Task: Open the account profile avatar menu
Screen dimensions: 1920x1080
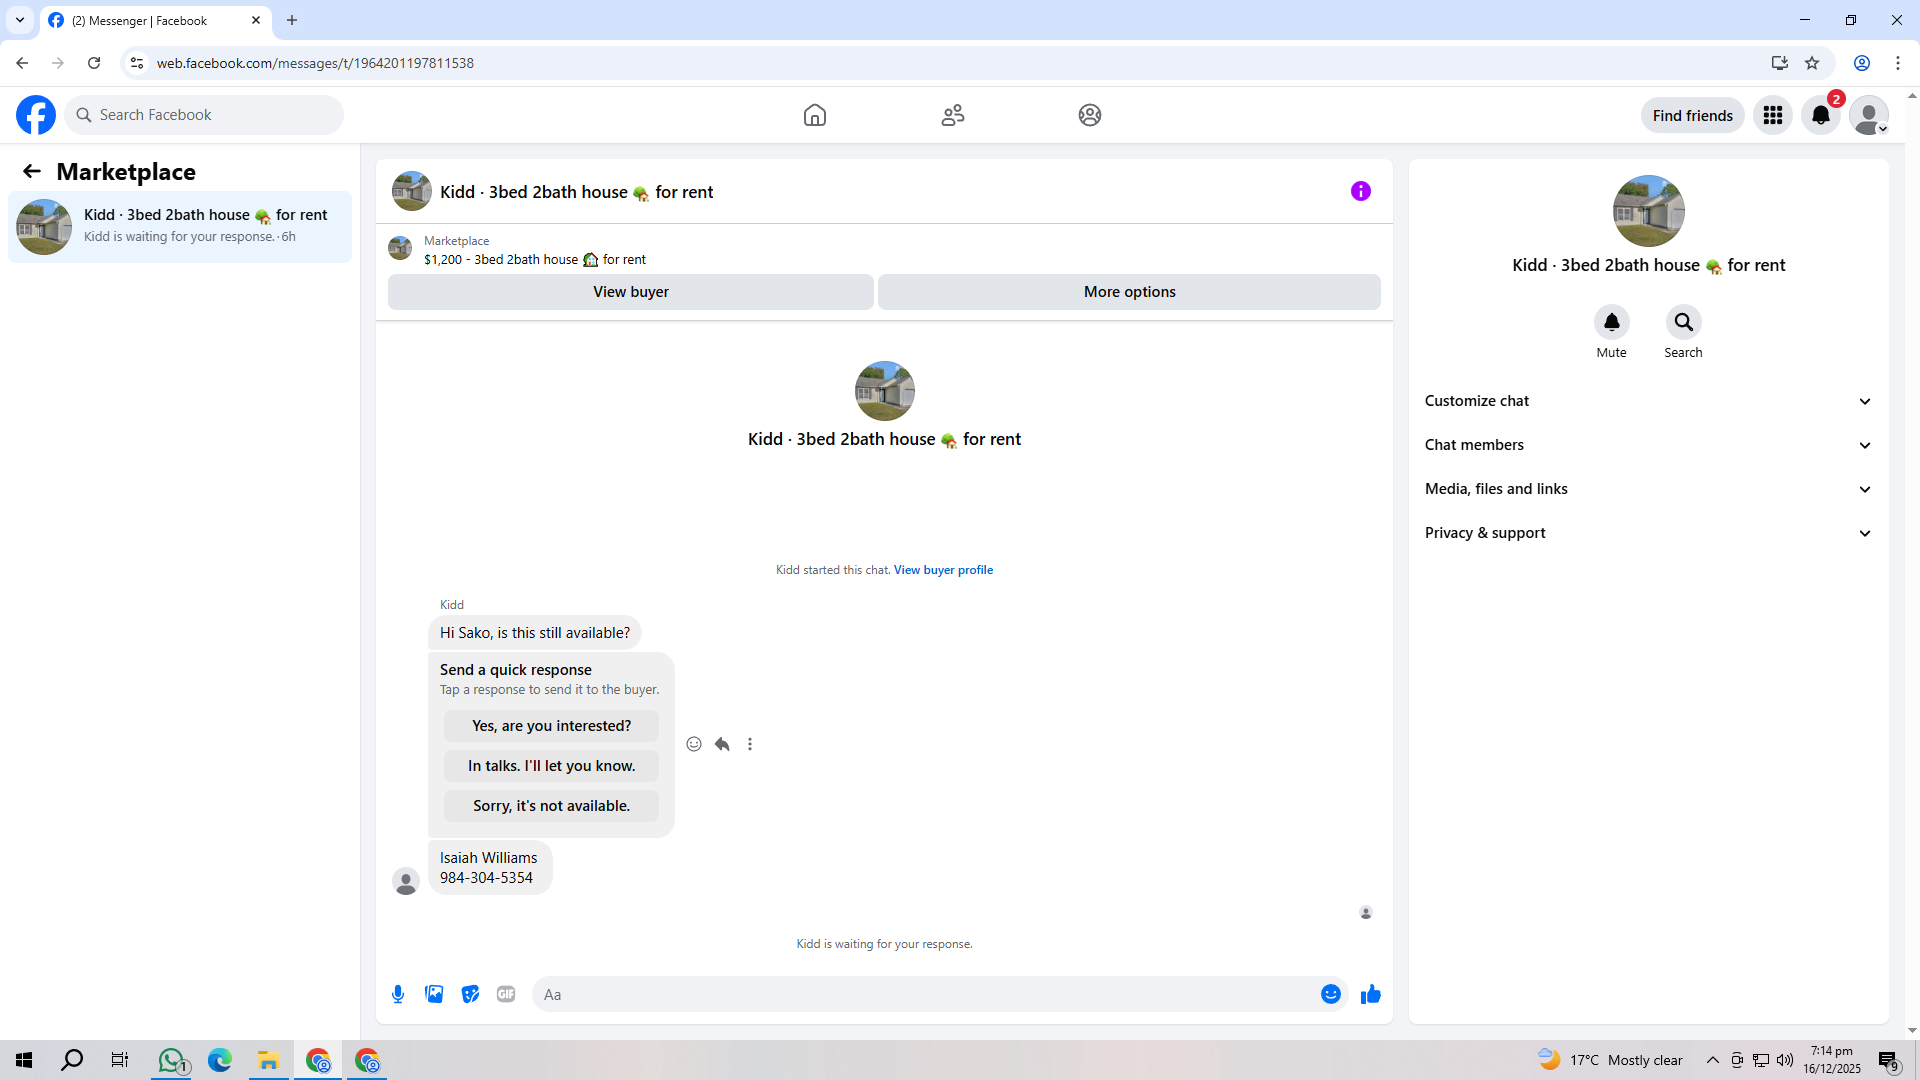Action: [1869, 115]
